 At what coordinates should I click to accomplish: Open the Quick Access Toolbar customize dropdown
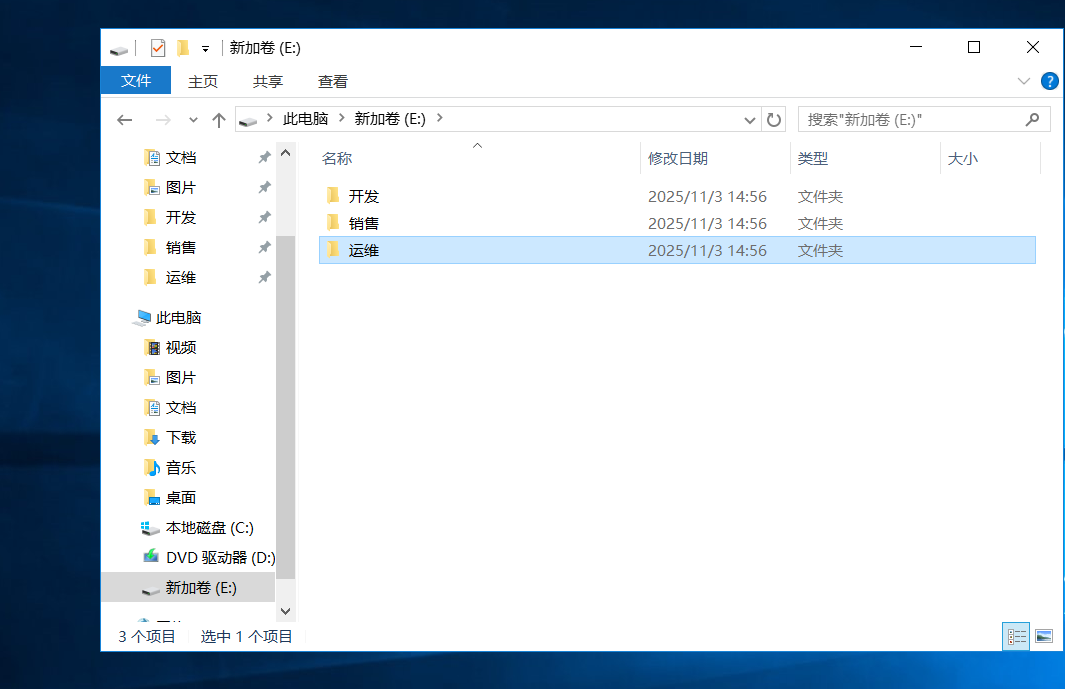tap(205, 48)
